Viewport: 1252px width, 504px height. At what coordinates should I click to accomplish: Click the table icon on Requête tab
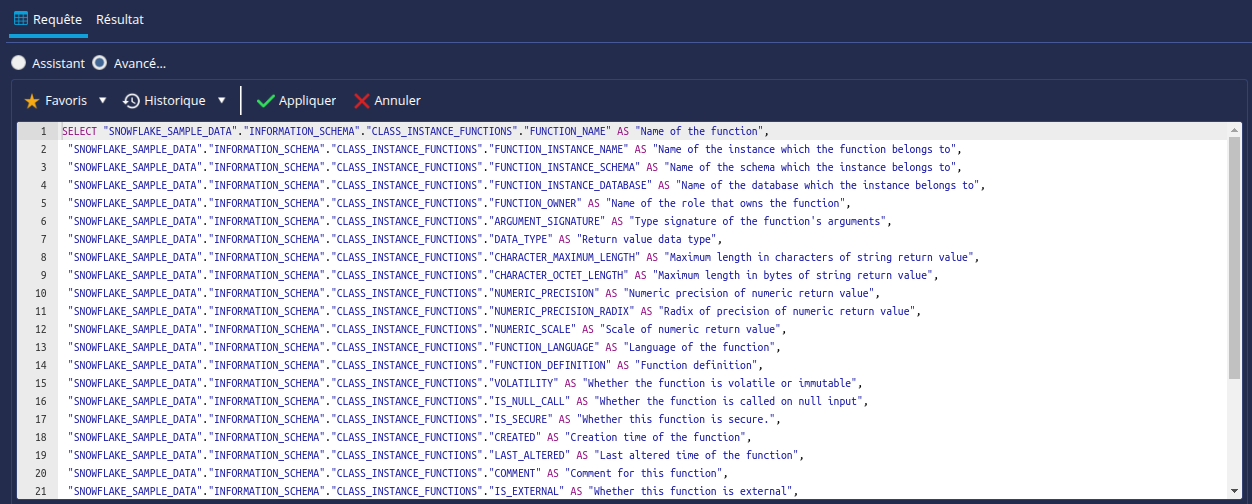(x=20, y=19)
